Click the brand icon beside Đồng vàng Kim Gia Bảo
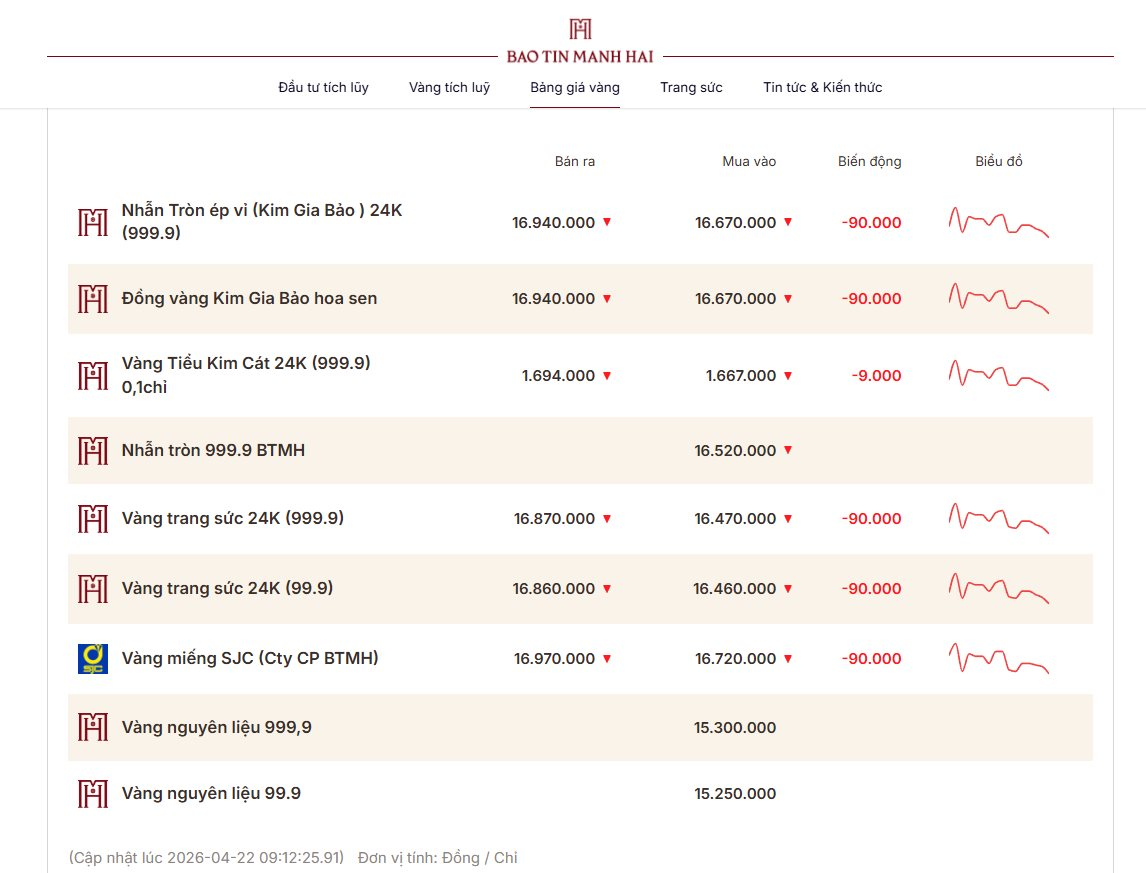This screenshot has width=1146, height=873. (x=93, y=298)
